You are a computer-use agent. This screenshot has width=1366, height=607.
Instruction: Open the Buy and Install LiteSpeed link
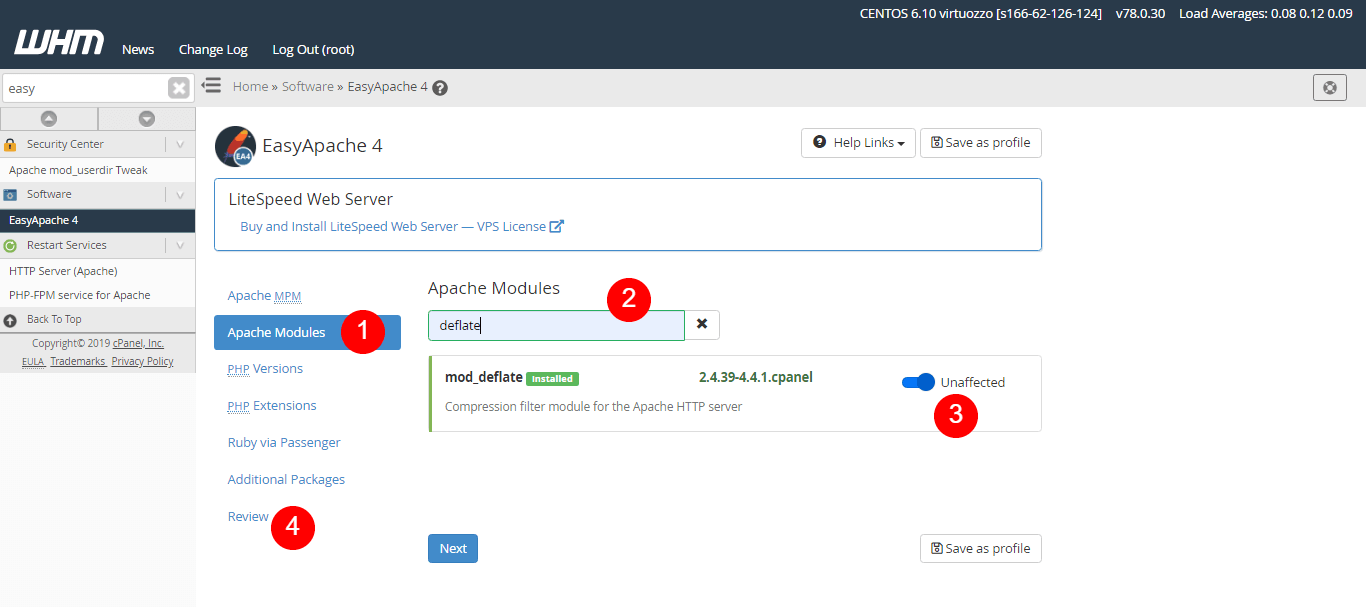(402, 227)
